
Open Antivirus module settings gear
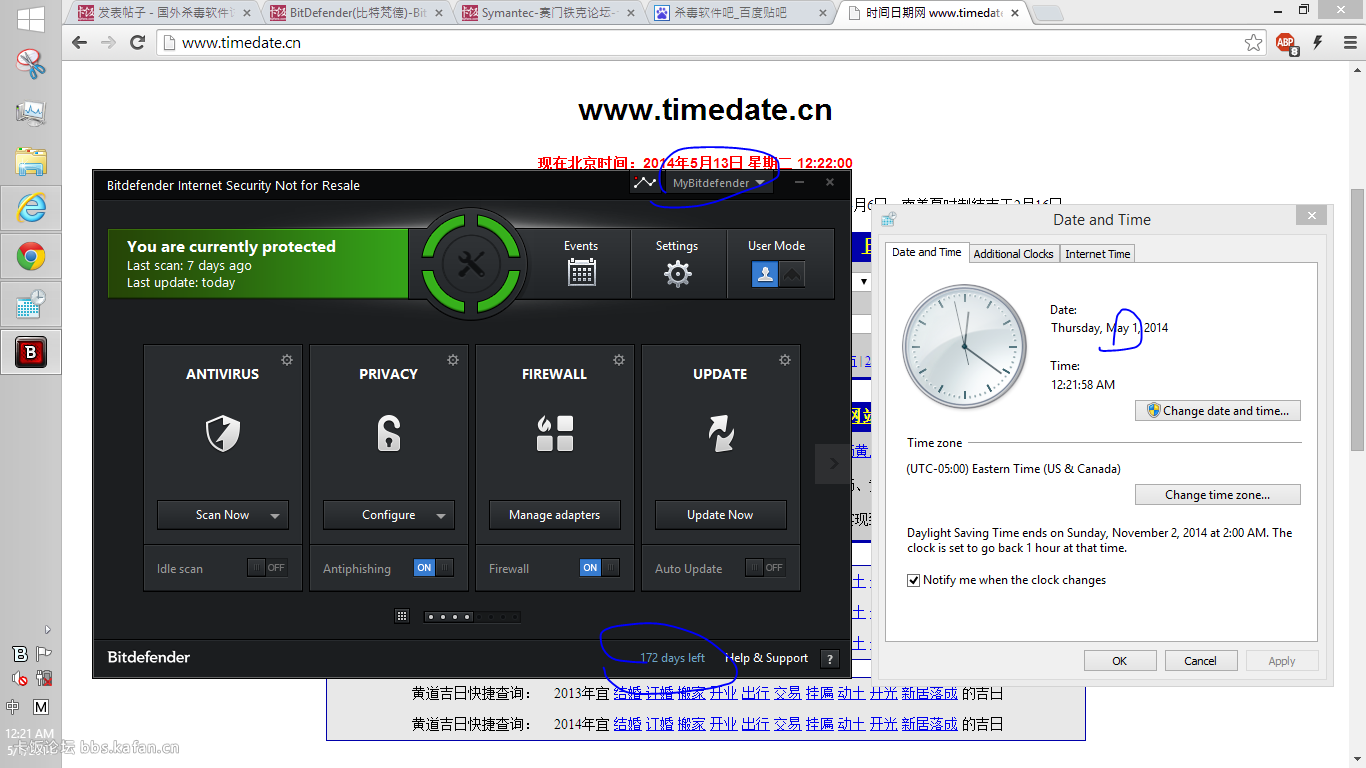click(287, 360)
